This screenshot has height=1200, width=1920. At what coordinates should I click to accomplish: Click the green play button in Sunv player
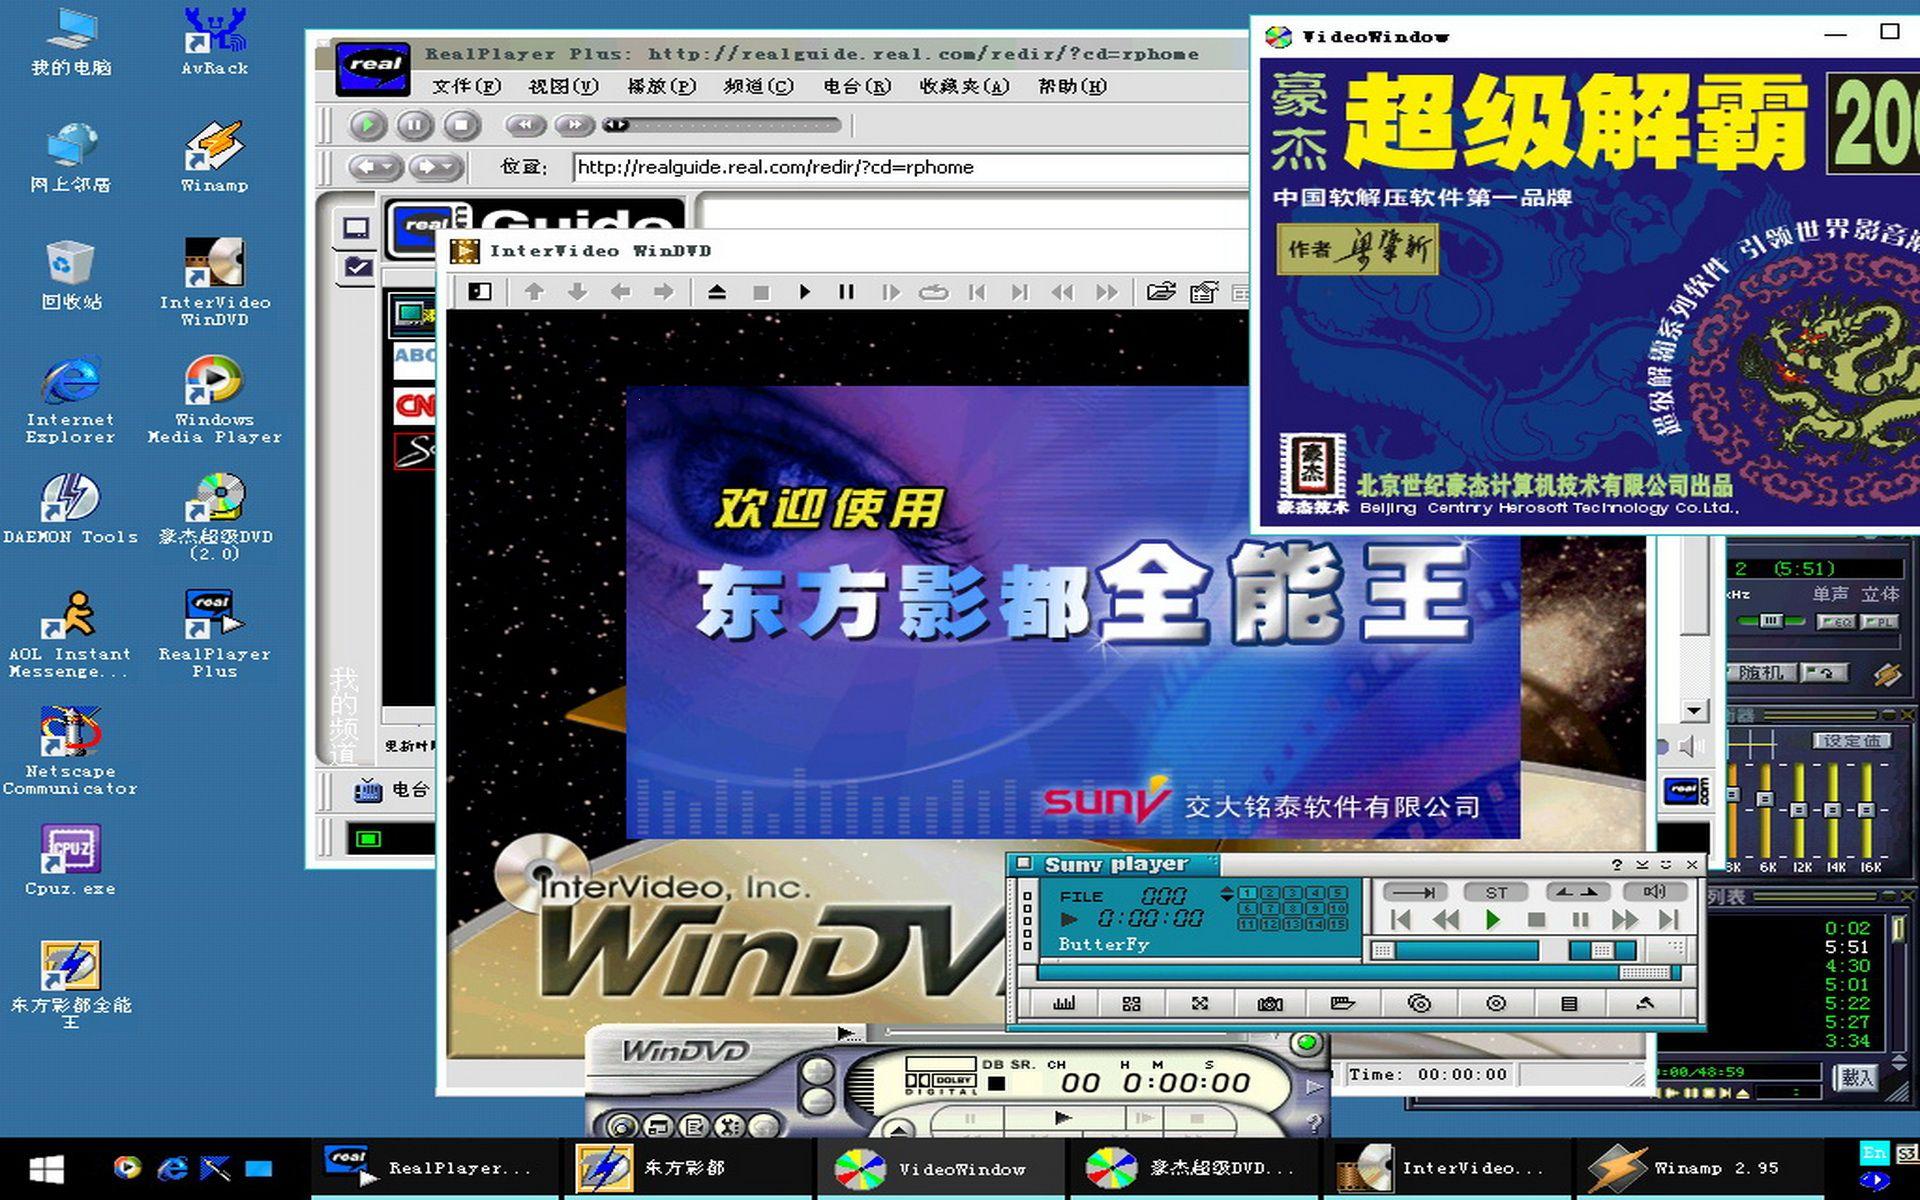pos(1493,920)
